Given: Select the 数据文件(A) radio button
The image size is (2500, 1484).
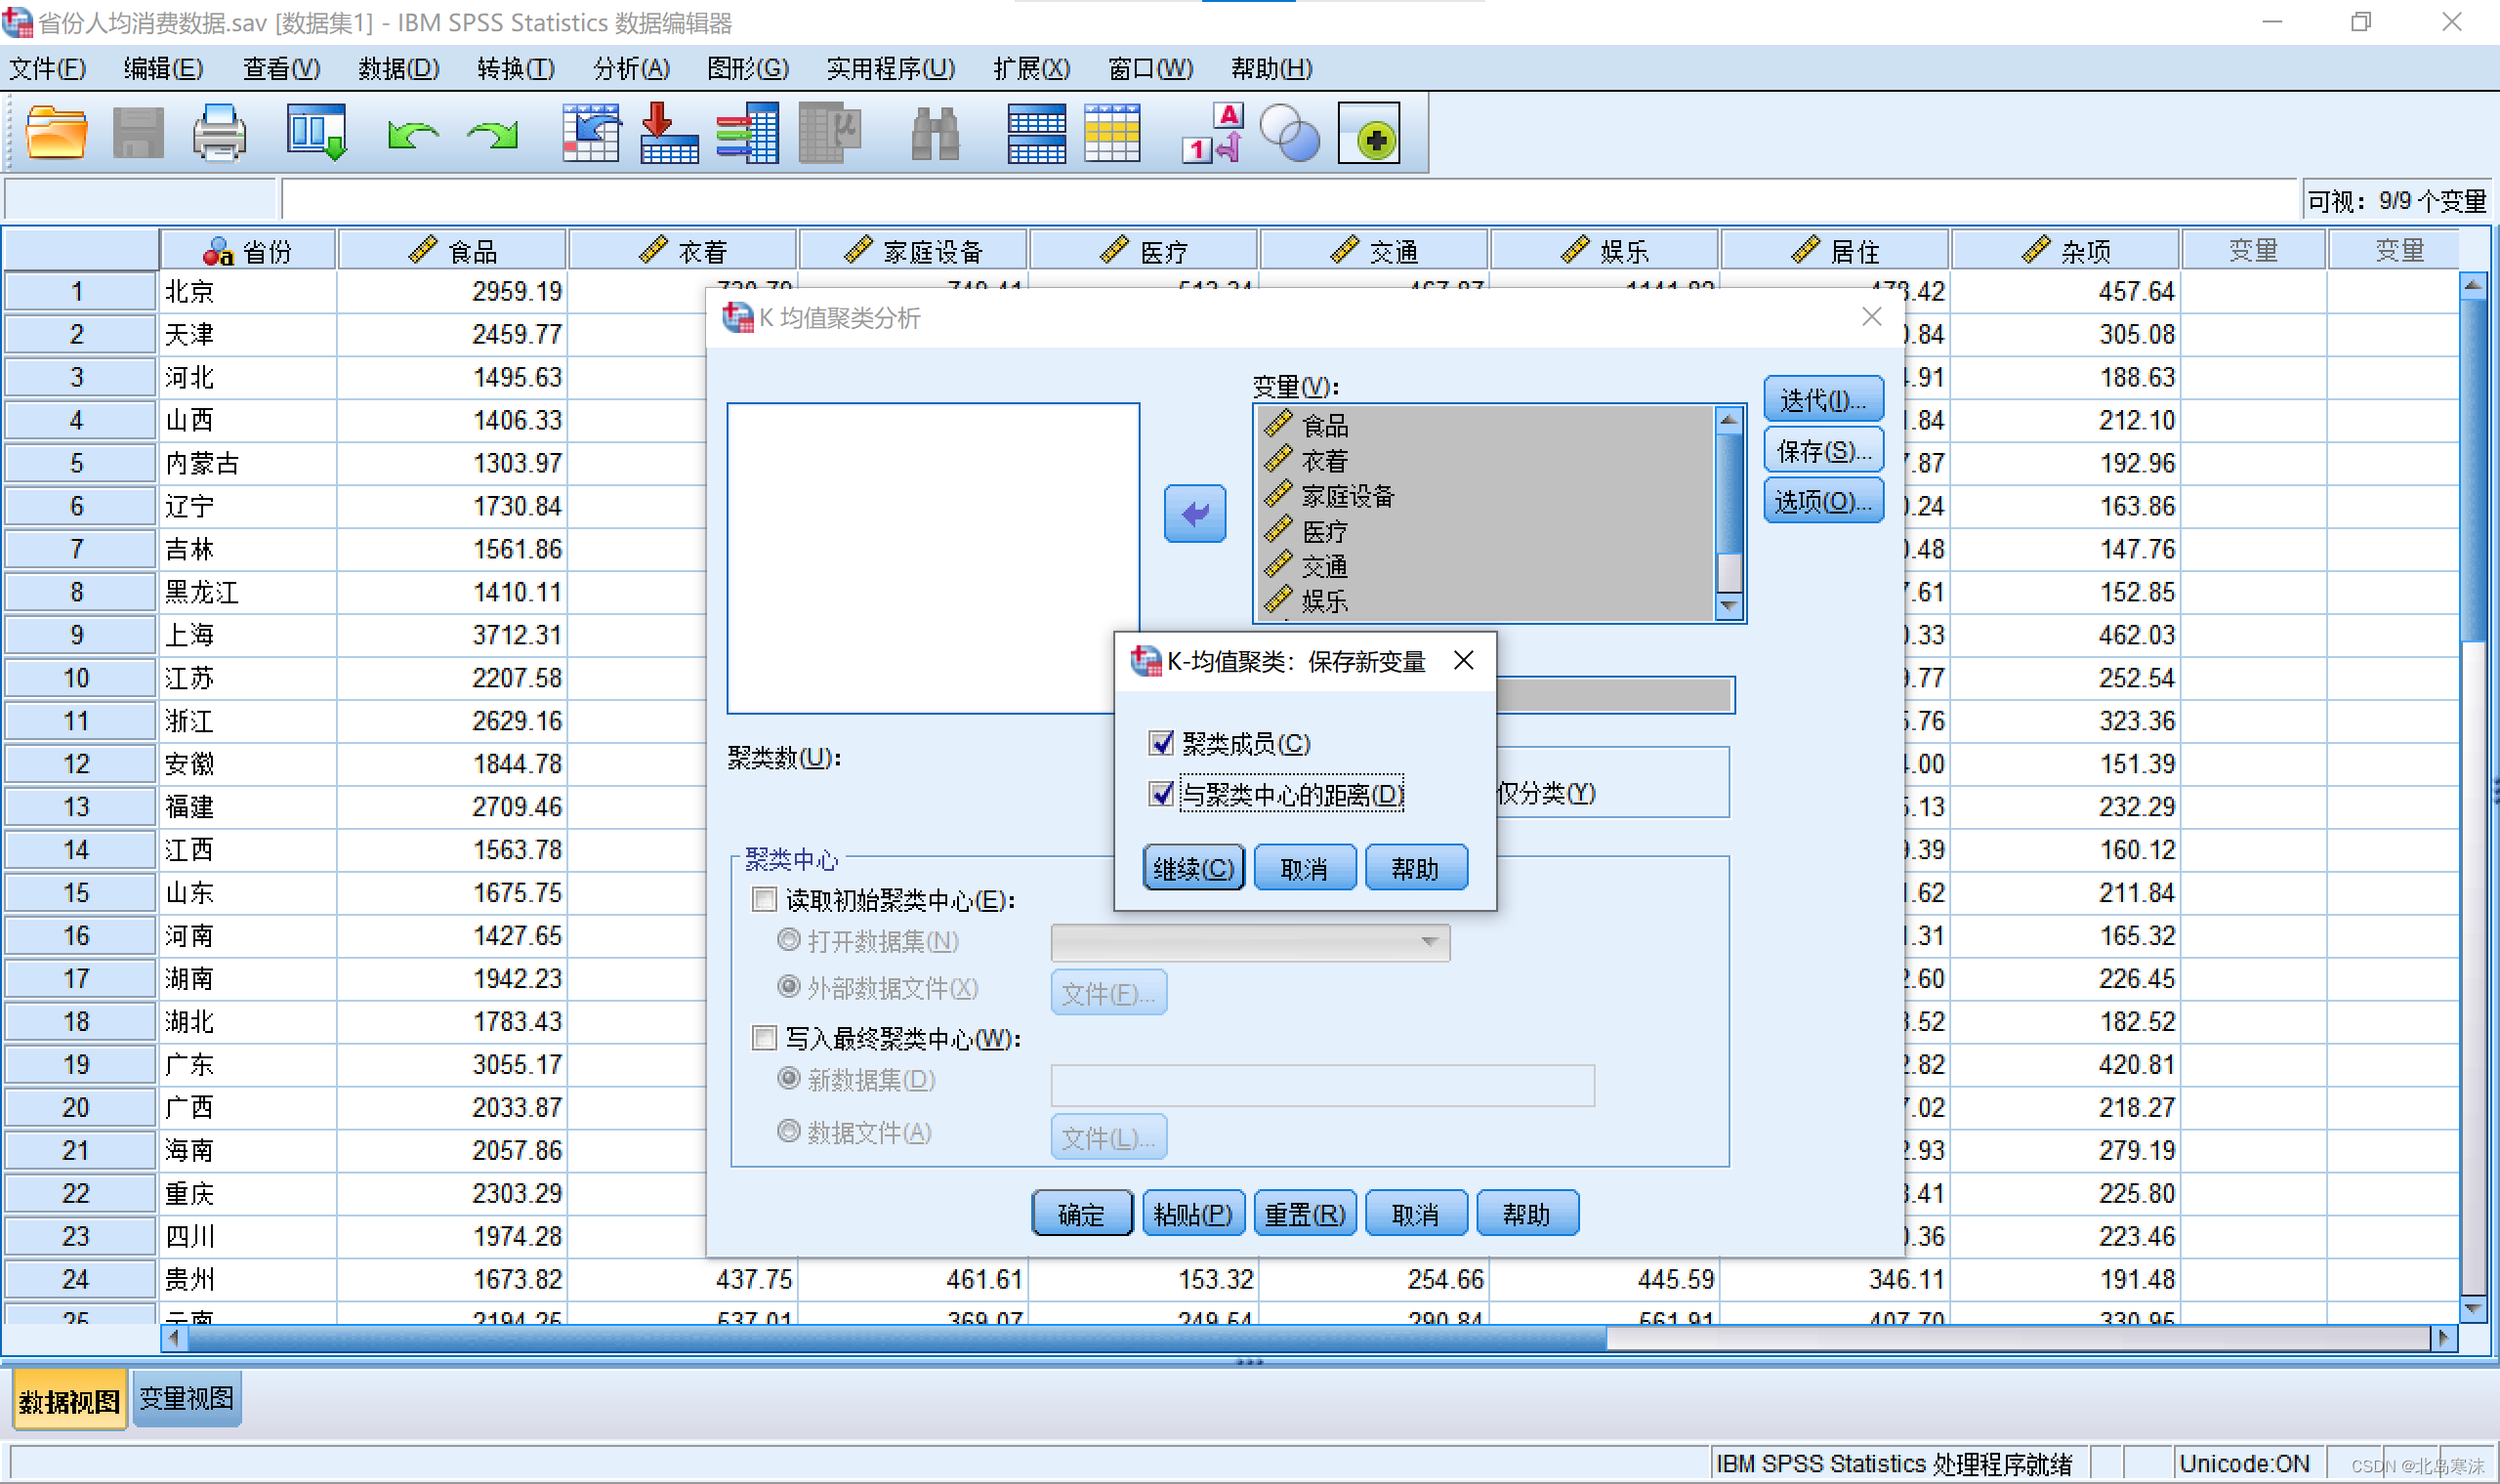Looking at the screenshot, I should point(789,1132).
